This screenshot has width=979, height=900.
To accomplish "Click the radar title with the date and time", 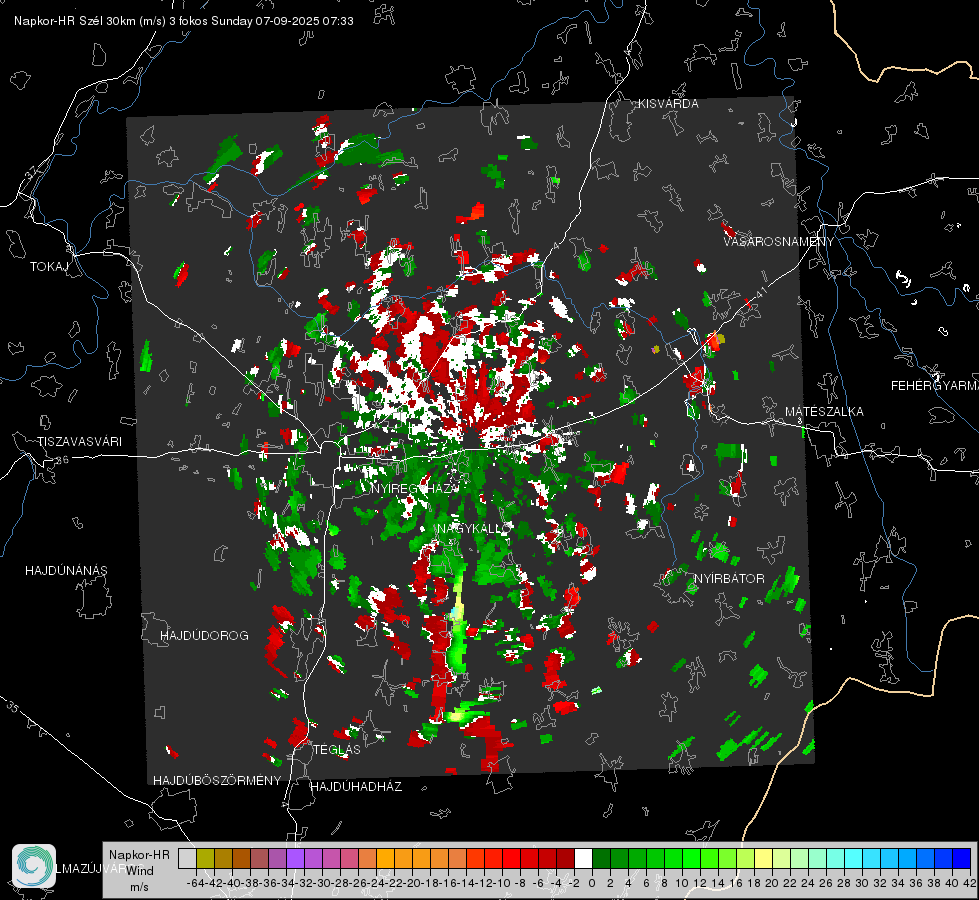I will (x=184, y=21).
